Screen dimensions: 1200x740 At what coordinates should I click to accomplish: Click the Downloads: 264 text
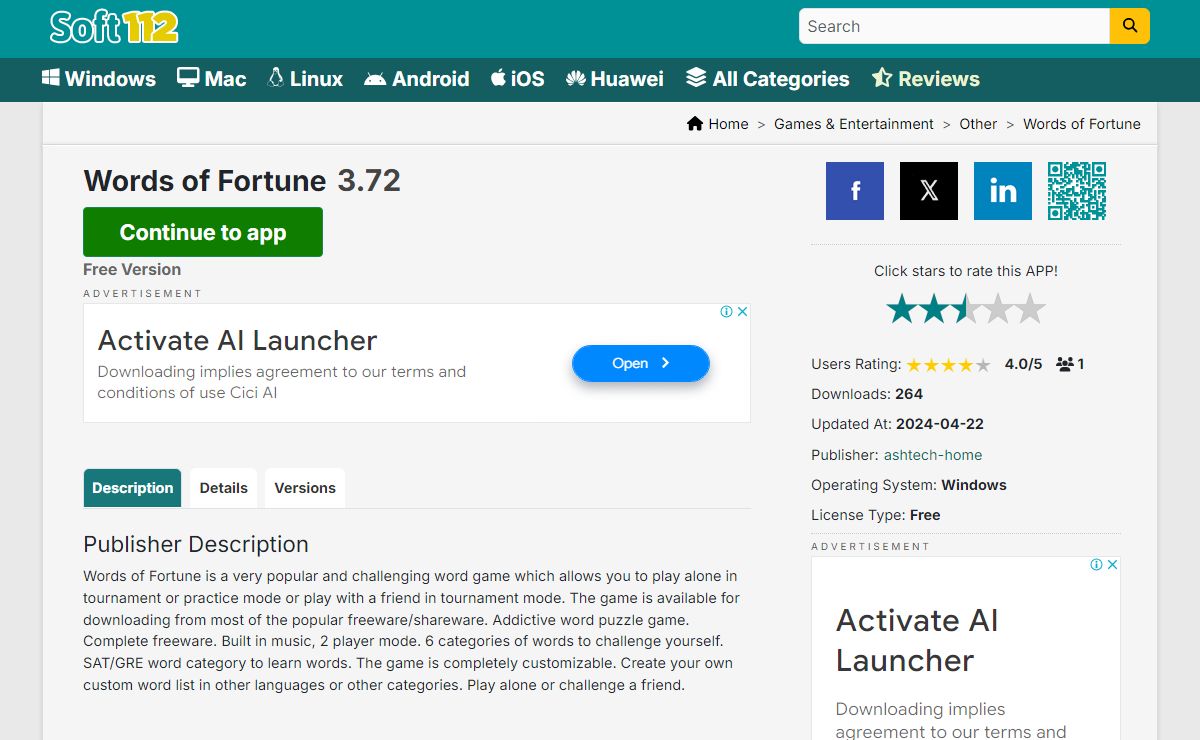click(867, 394)
